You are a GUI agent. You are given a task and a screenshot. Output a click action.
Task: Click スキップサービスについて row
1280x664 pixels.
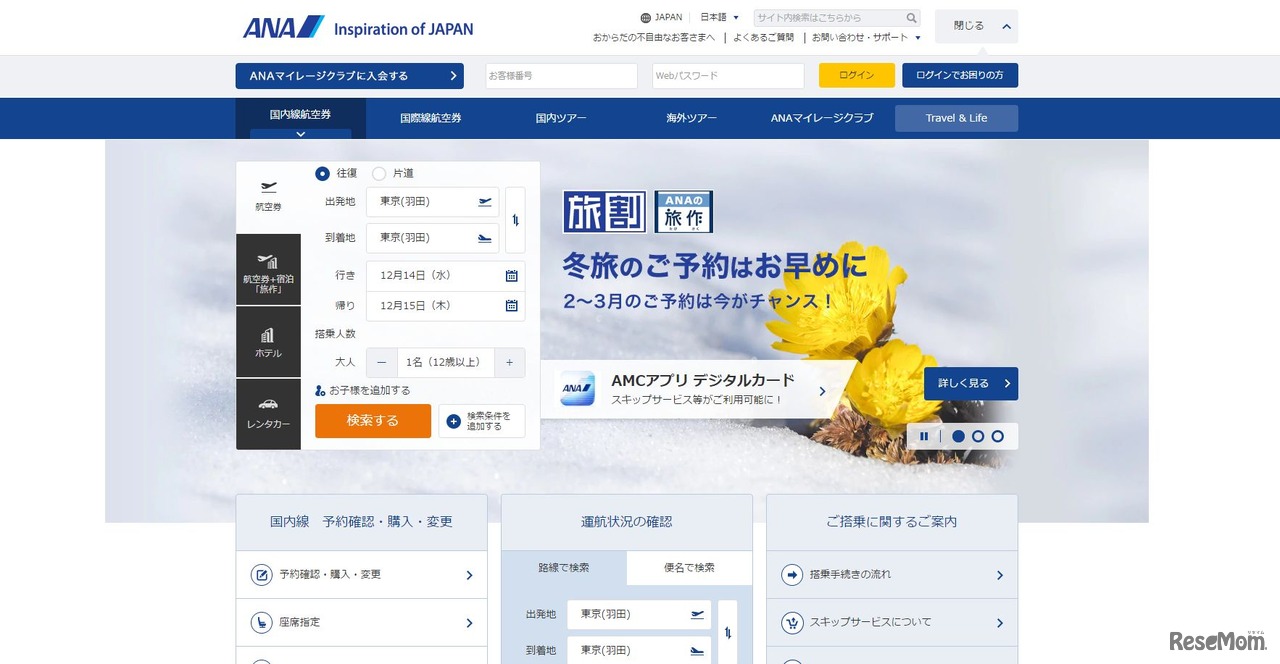point(892,622)
